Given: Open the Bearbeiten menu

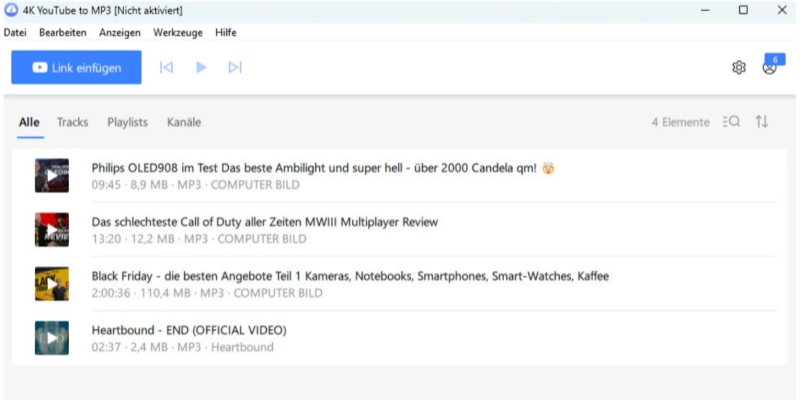Looking at the screenshot, I should click(x=63, y=33).
